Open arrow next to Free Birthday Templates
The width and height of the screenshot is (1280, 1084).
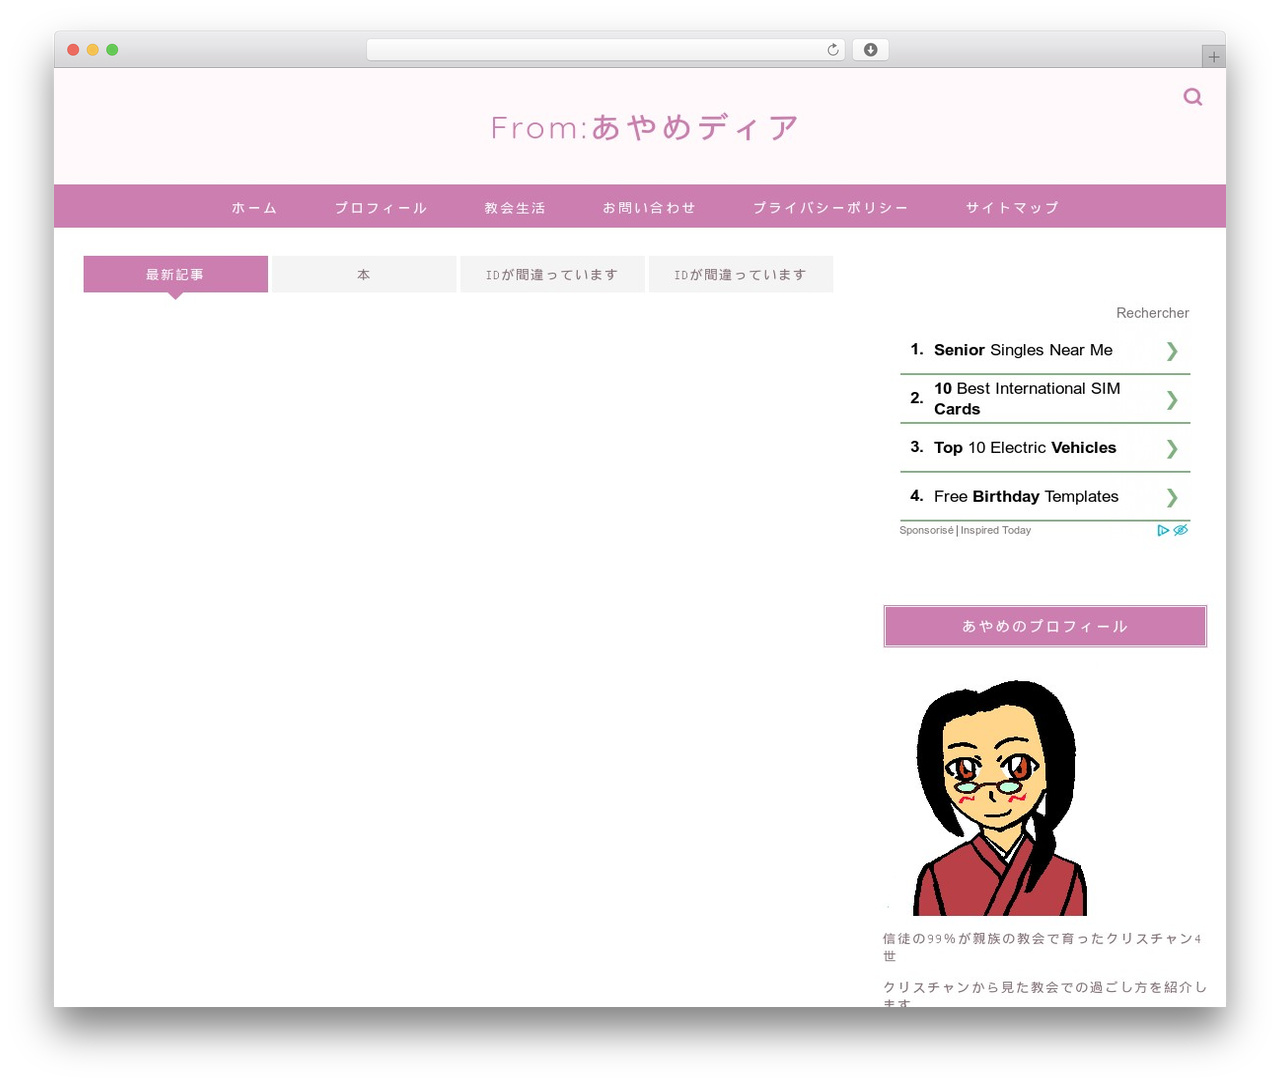click(1172, 497)
